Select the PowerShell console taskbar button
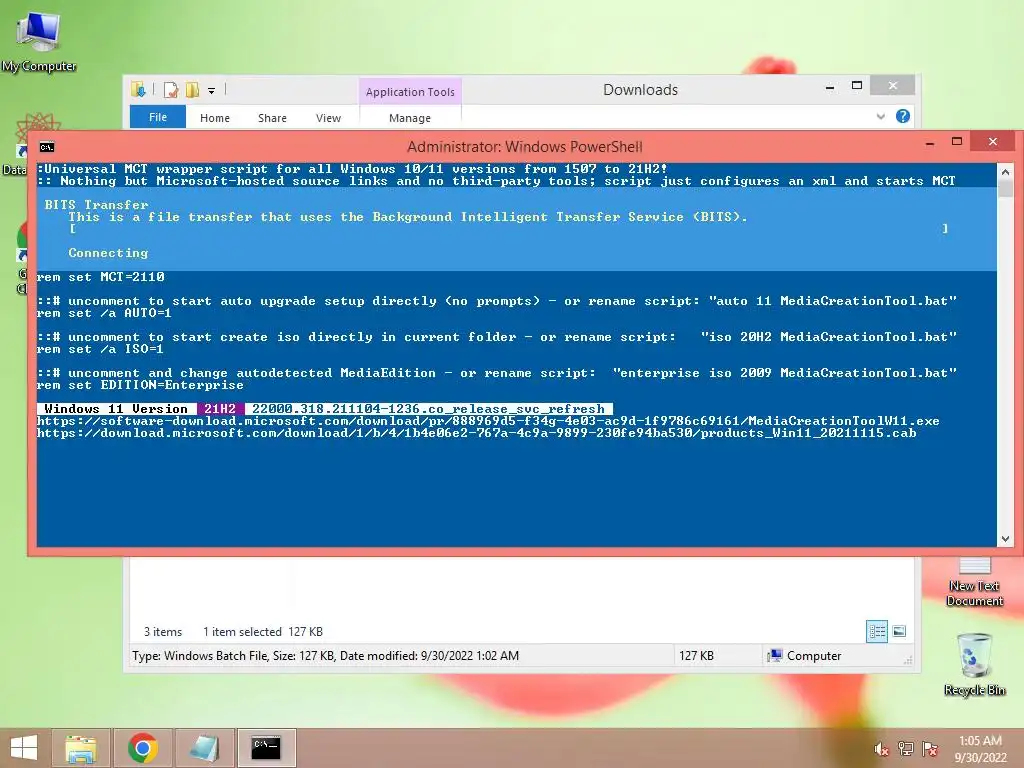This screenshot has width=1024, height=768. 266,748
